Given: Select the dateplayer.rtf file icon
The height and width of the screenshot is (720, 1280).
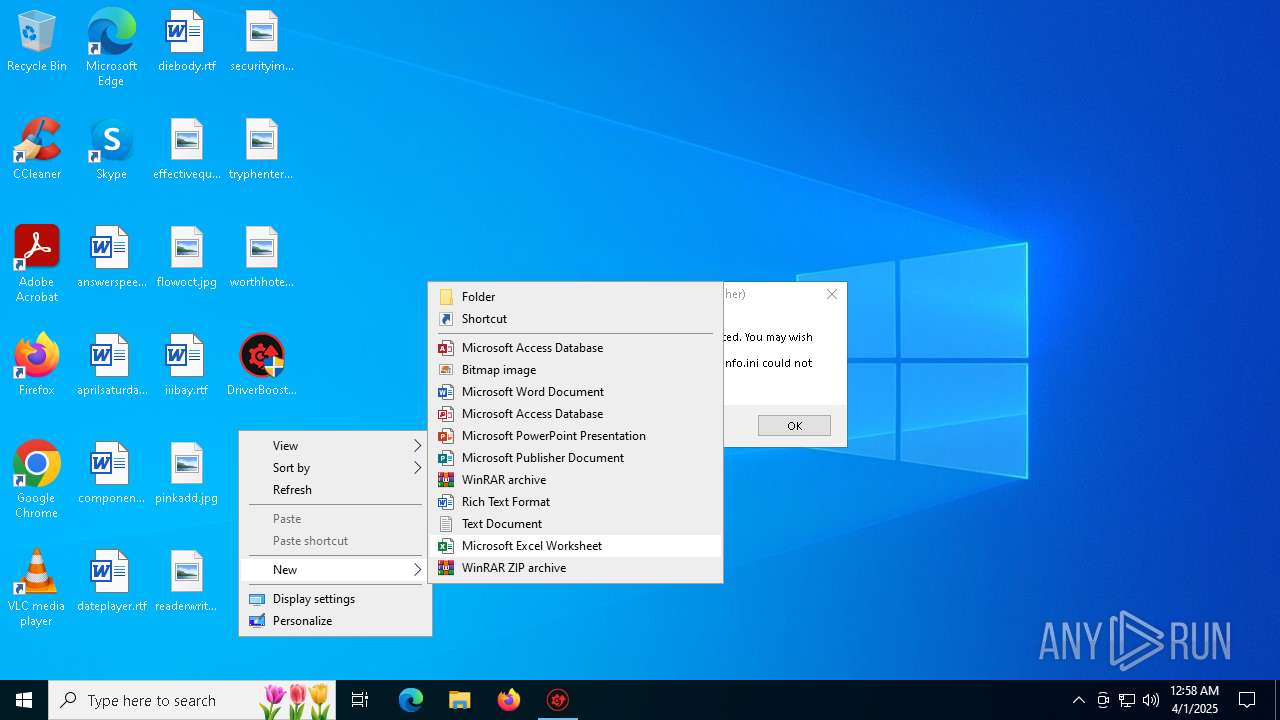Looking at the screenshot, I should point(111,582).
